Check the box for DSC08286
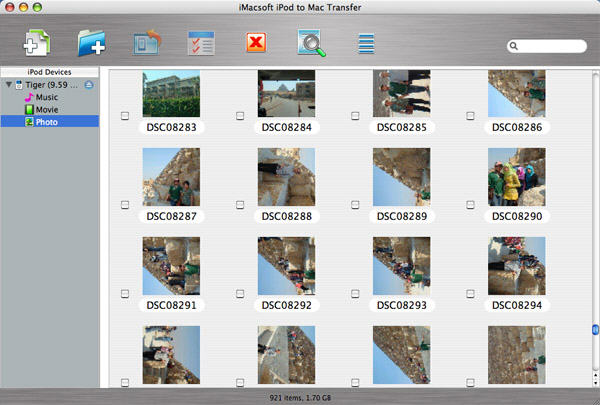Screen dimensions: 600x405 tap(470, 116)
